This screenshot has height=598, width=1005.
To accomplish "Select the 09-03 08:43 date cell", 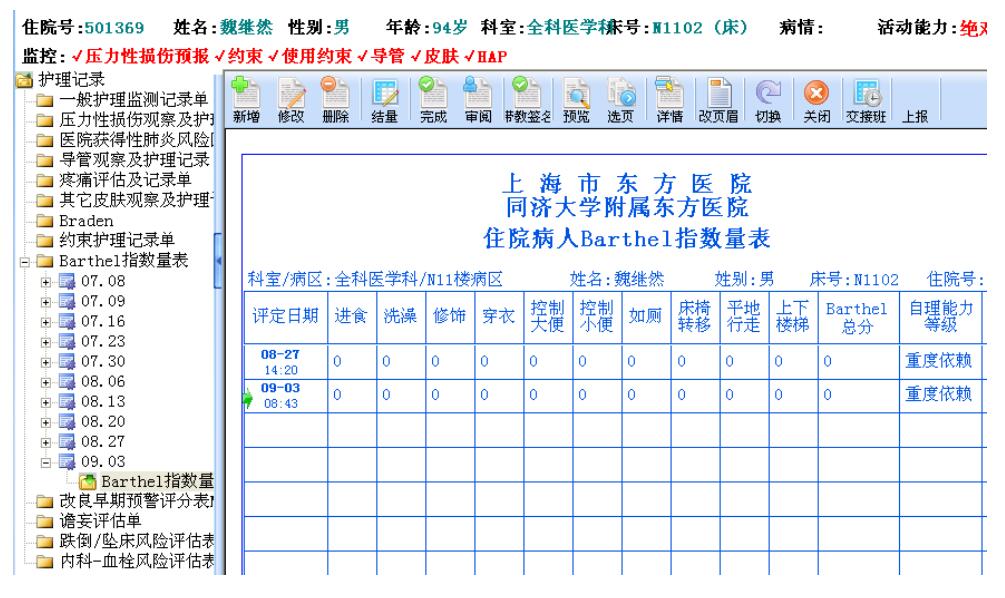I will [286, 395].
